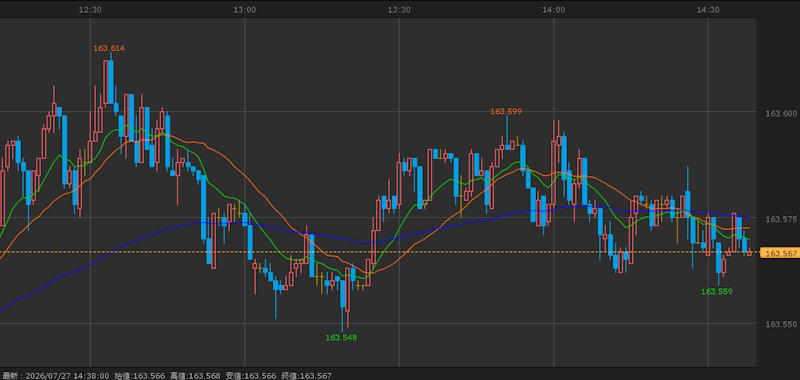Viewport: 800px width, 380px height.
Task: Select the green 163.559 low label
Action: (x=716, y=291)
